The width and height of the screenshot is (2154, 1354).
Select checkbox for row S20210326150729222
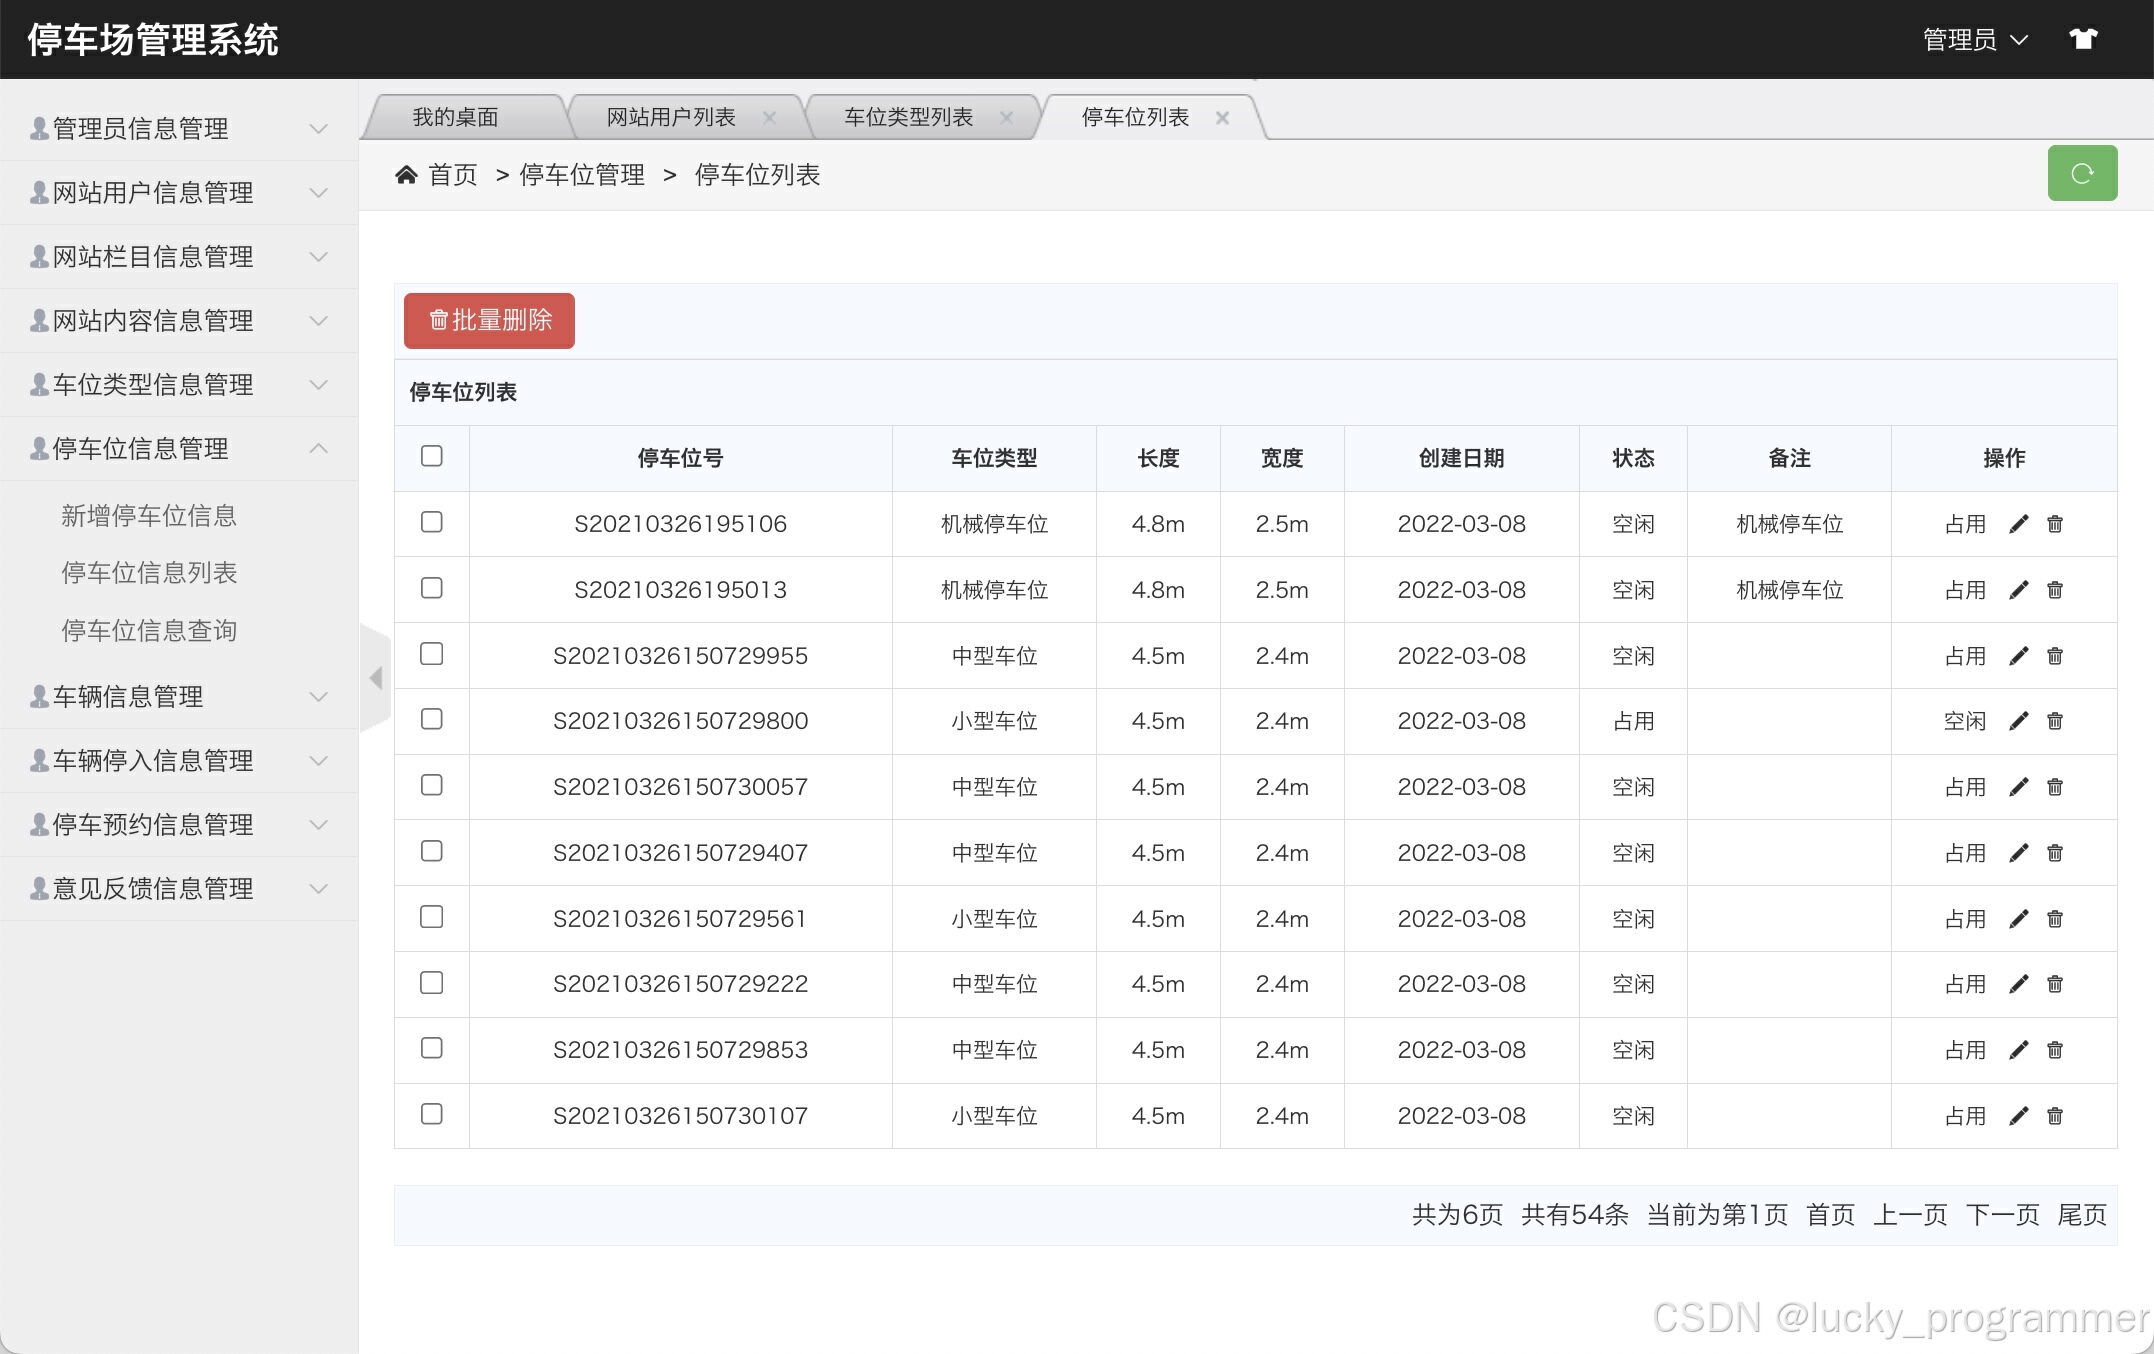pyautogui.click(x=432, y=983)
